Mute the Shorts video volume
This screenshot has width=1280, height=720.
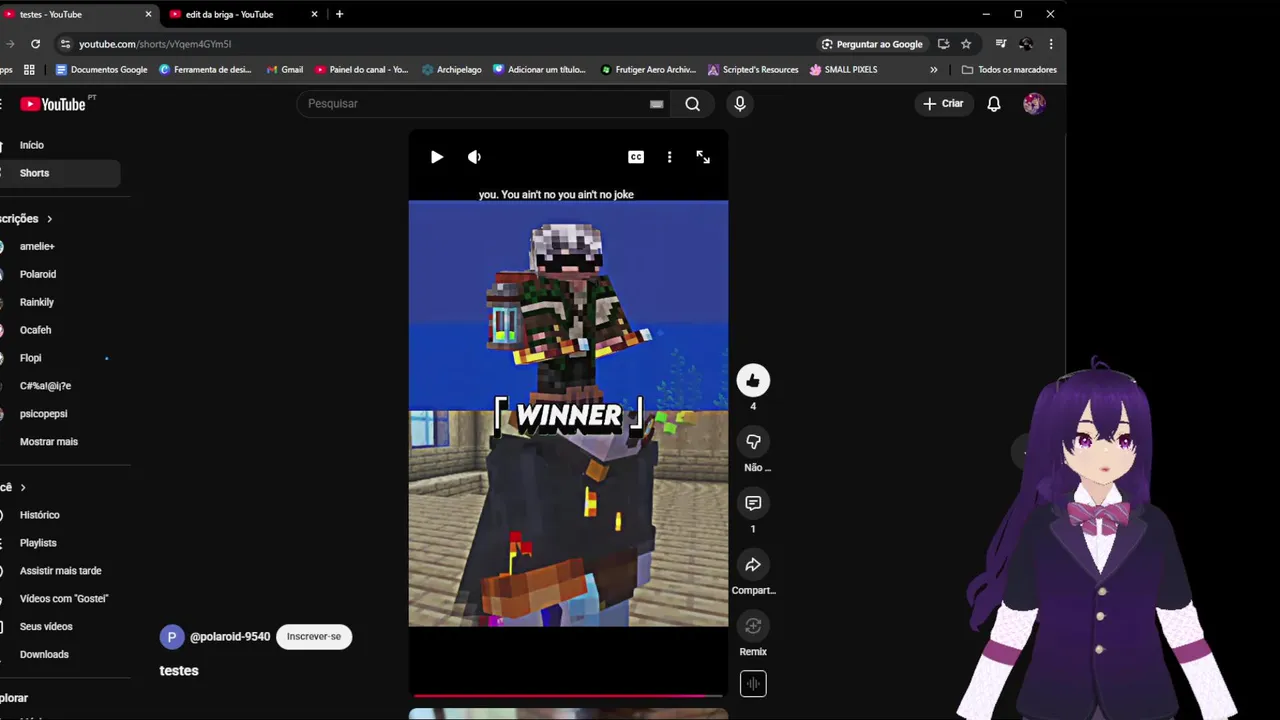pyautogui.click(x=474, y=157)
